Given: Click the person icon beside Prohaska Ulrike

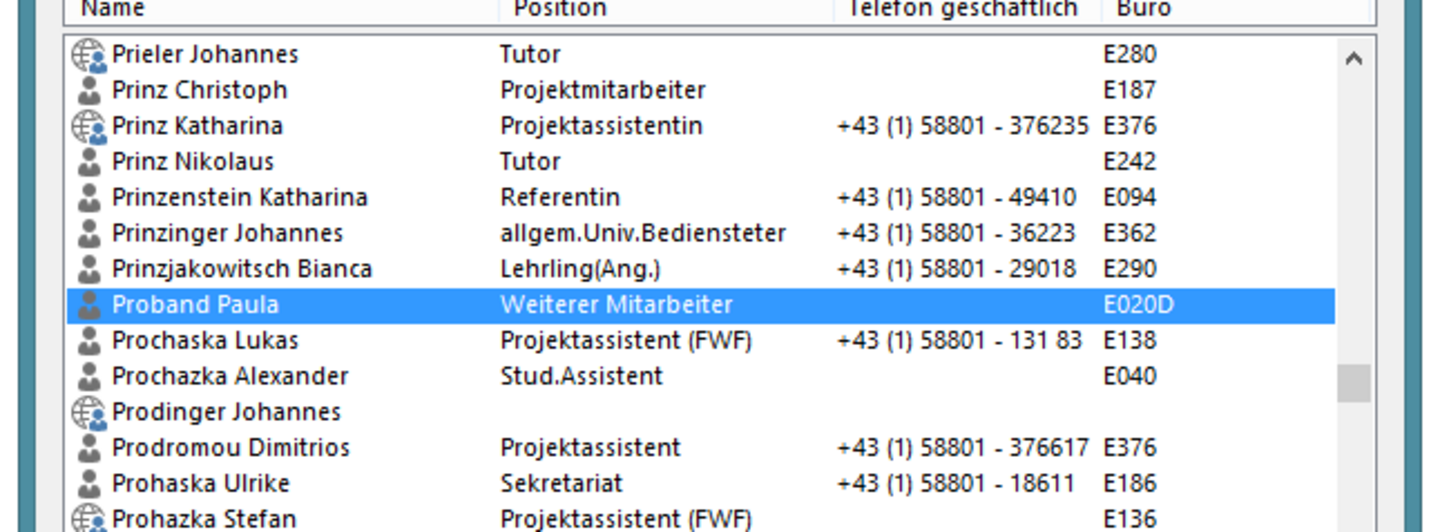Looking at the screenshot, I should [89, 484].
